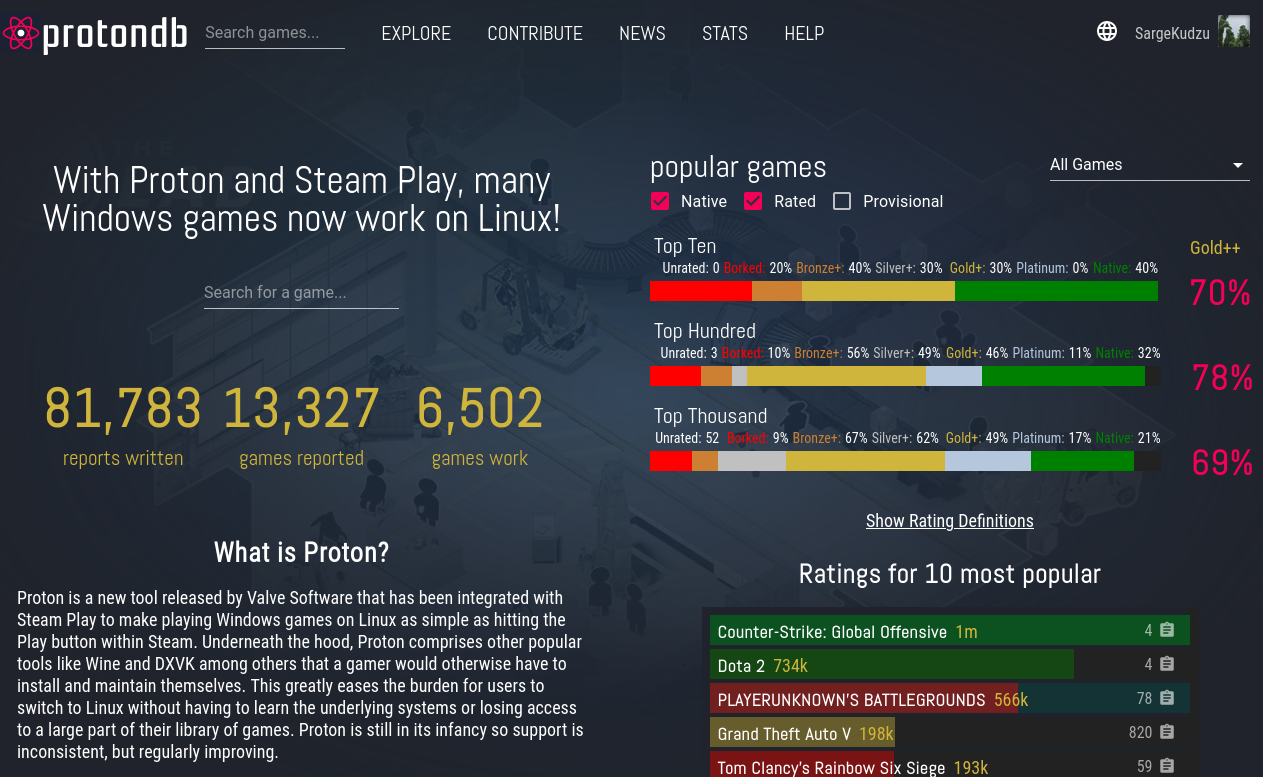Disable the Rated checkbox
1263x777 pixels.
(x=753, y=201)
